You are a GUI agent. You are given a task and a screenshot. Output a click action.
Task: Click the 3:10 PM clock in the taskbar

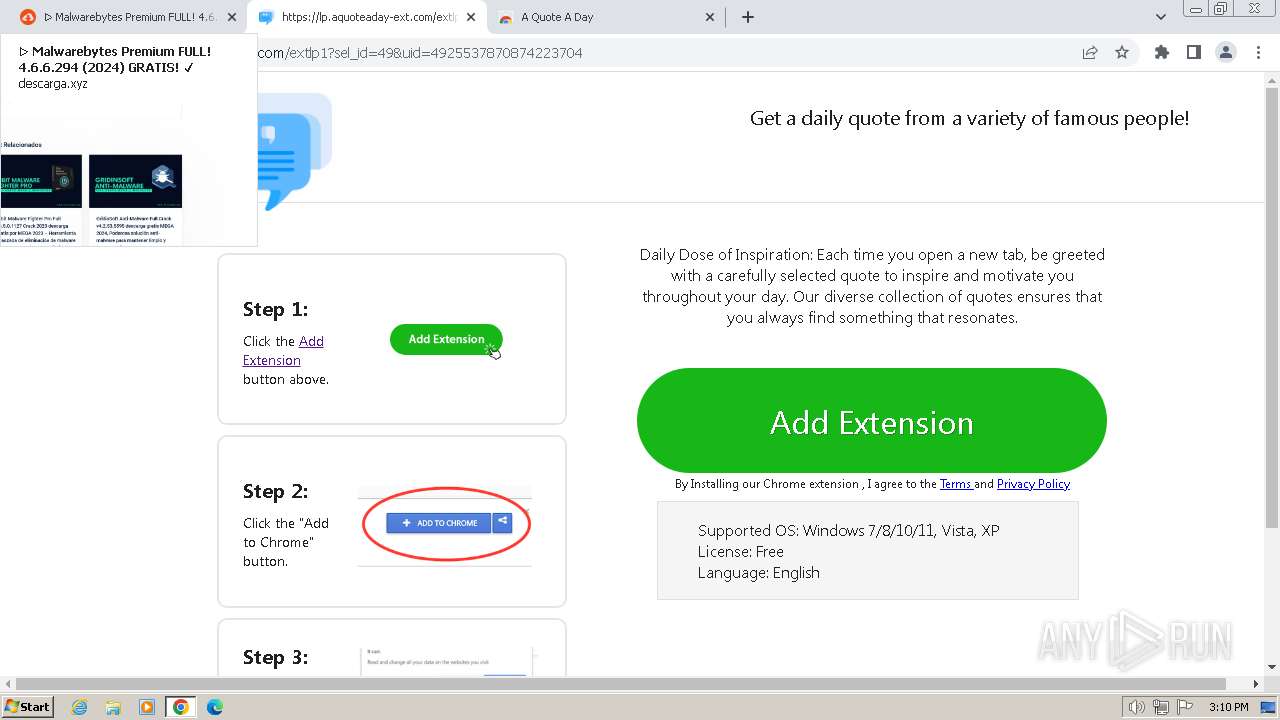point(1228,707)
